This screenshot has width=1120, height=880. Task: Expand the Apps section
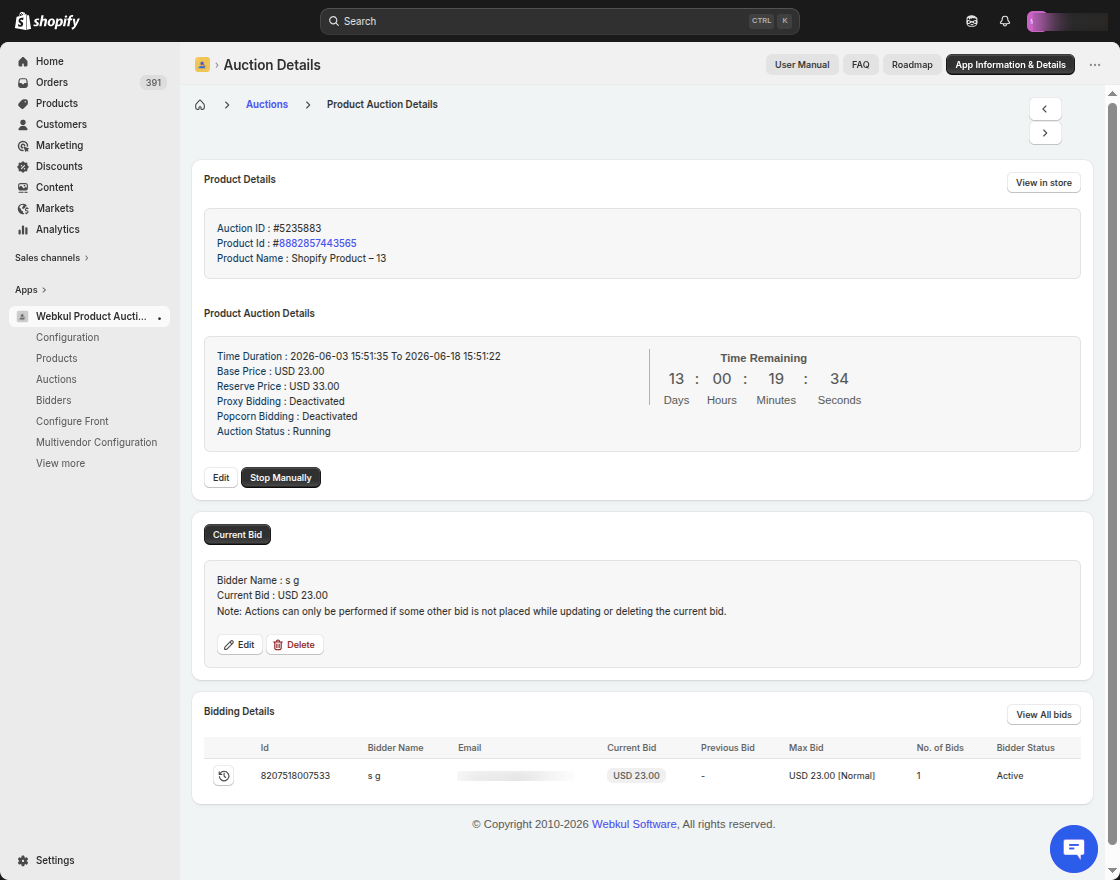(31, 290)
